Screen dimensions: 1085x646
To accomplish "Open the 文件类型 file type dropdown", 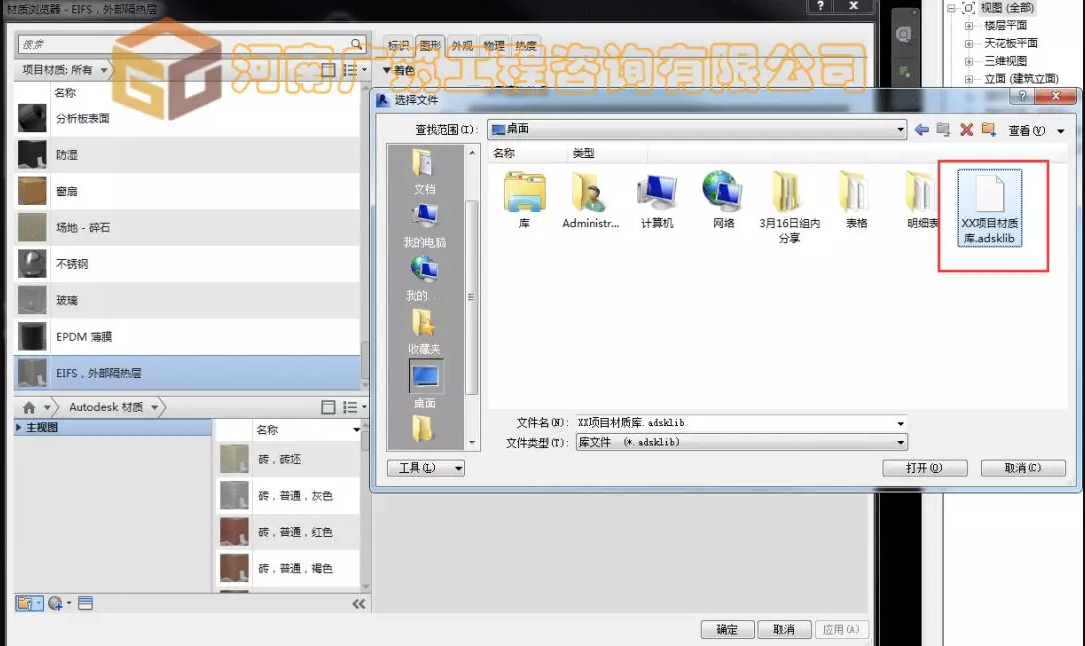I will (x=898, y=442).
